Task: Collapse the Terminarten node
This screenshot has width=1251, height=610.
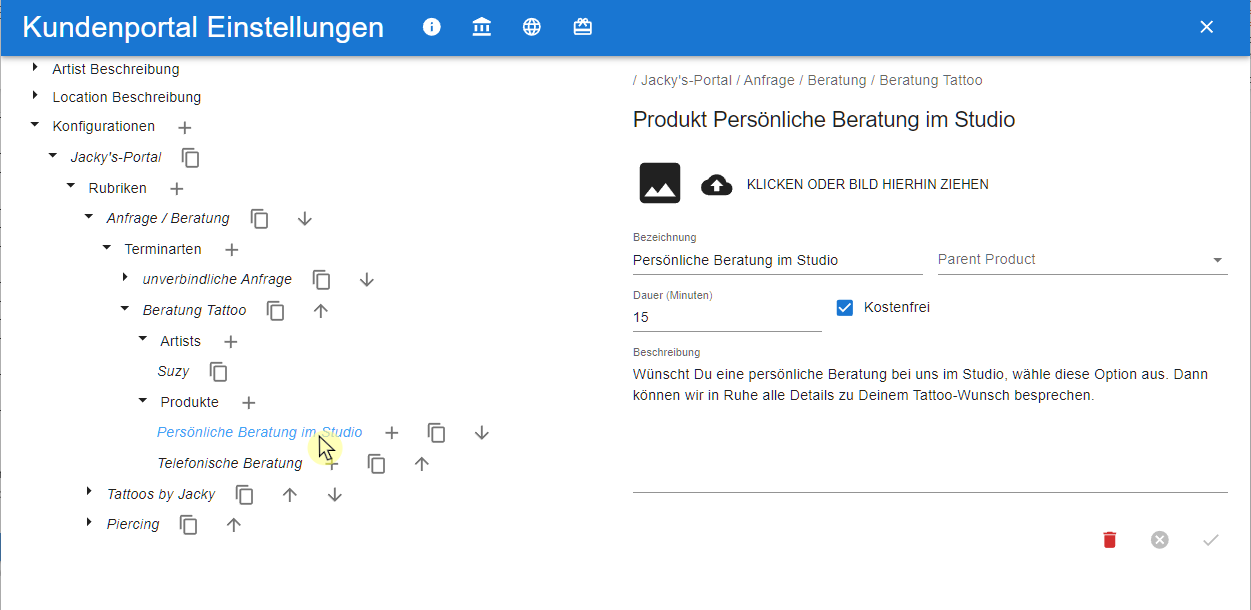Action: [x=107, y=248]
